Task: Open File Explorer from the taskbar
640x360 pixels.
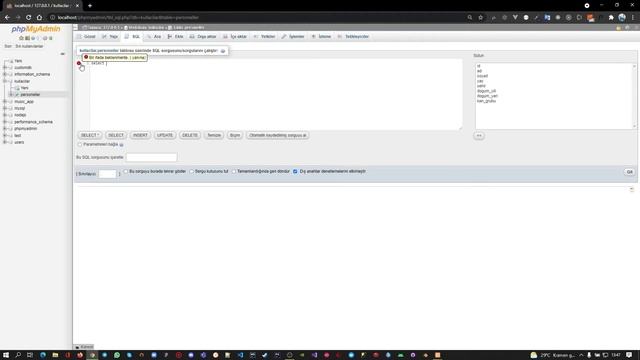Action: tap(55, 355)
